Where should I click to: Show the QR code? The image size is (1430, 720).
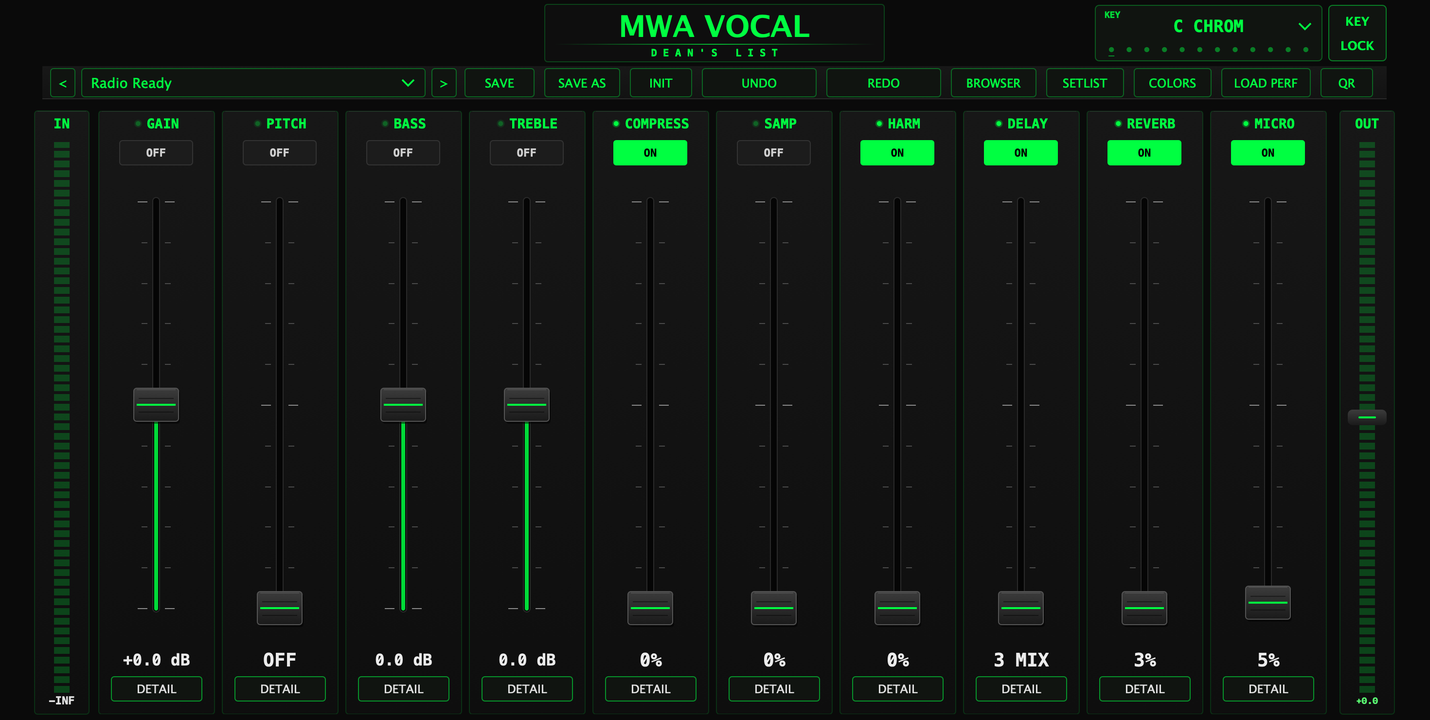pos(1346,83)
